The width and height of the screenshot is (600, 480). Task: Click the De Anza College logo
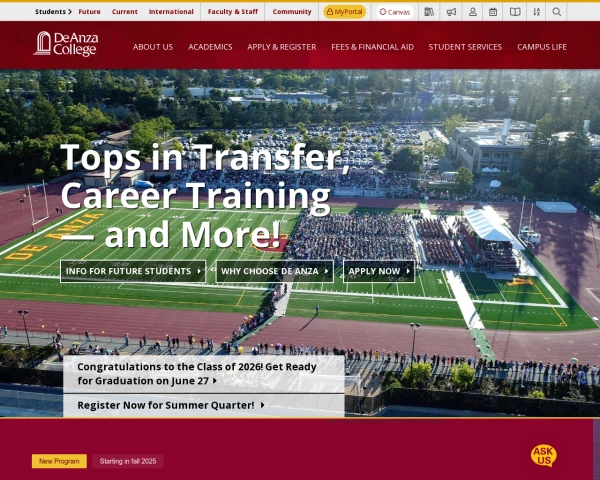66,44
